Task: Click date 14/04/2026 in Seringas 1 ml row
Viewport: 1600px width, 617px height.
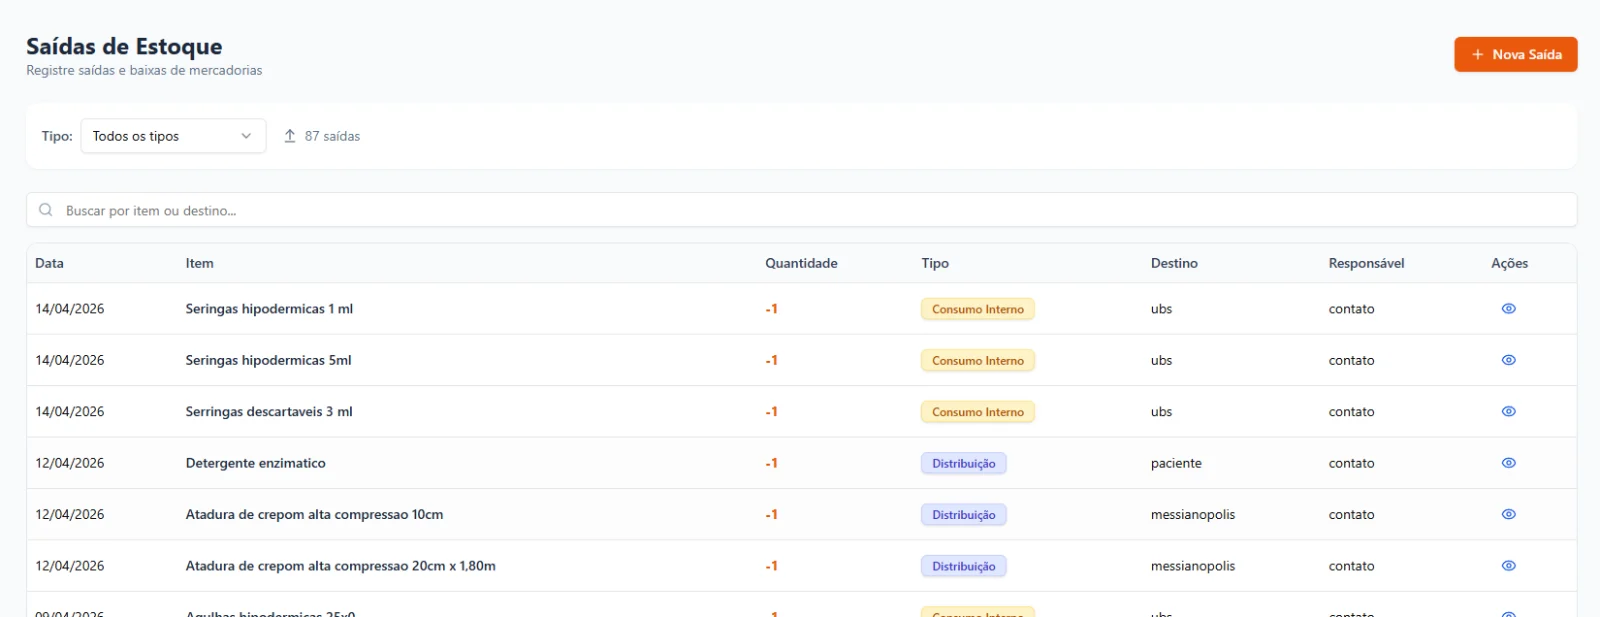Action: pyautogui.click(x=70, y=309)
